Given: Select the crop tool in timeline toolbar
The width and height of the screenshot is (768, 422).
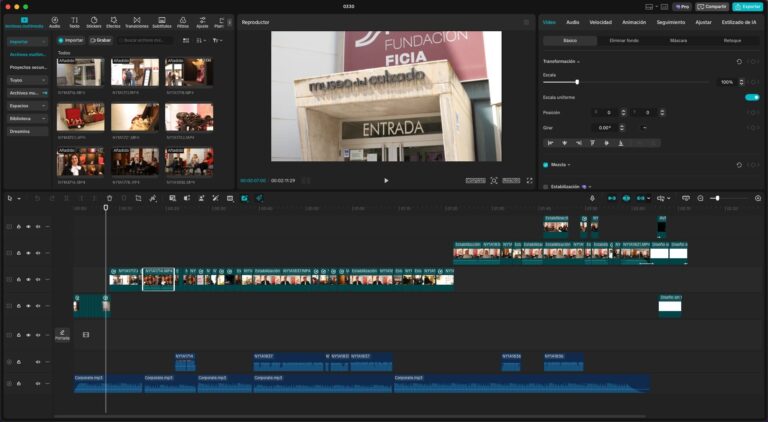Looking at the screenshot, I should click(138, 198).
